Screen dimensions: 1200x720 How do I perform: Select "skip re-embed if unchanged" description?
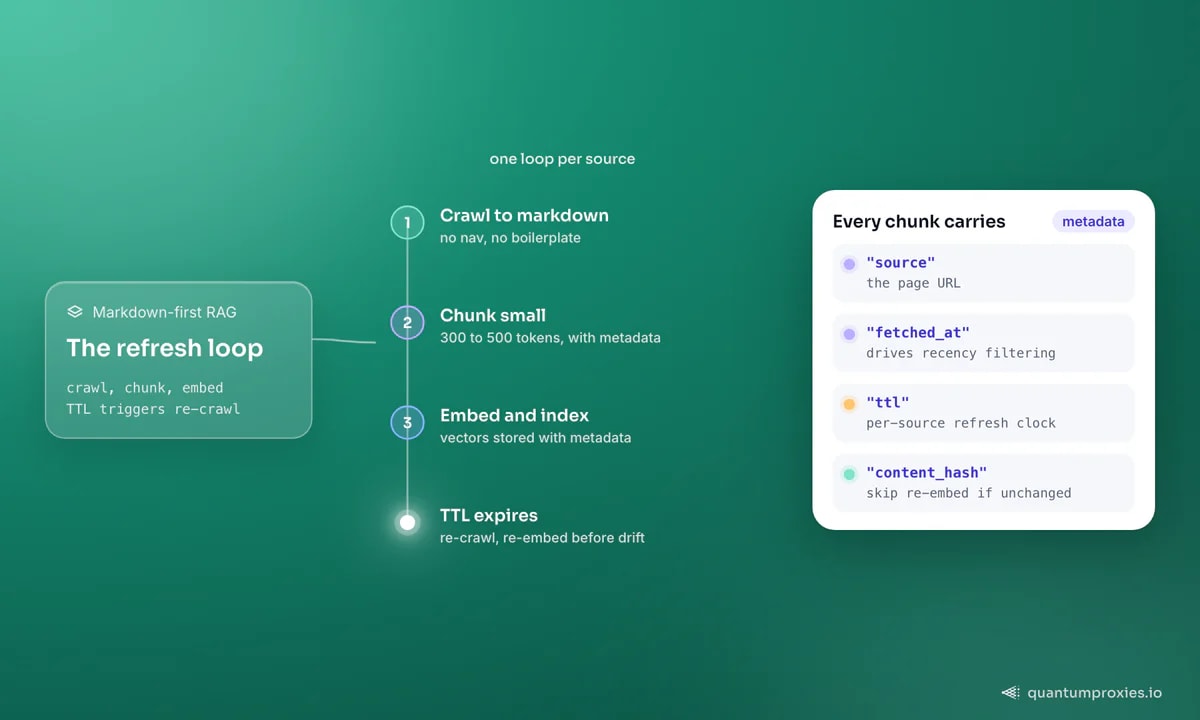click(969, 493)
